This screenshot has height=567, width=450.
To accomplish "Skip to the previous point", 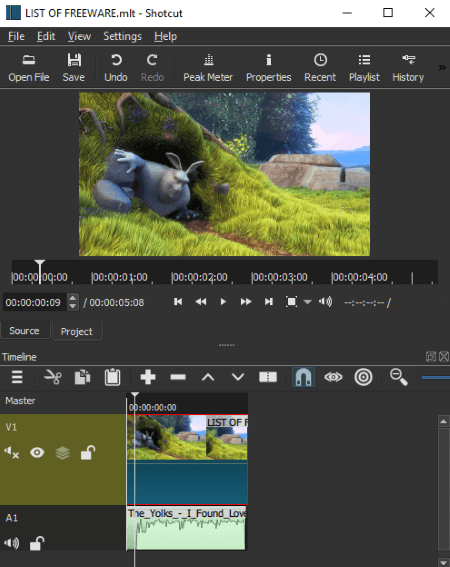I will (178, 302).
